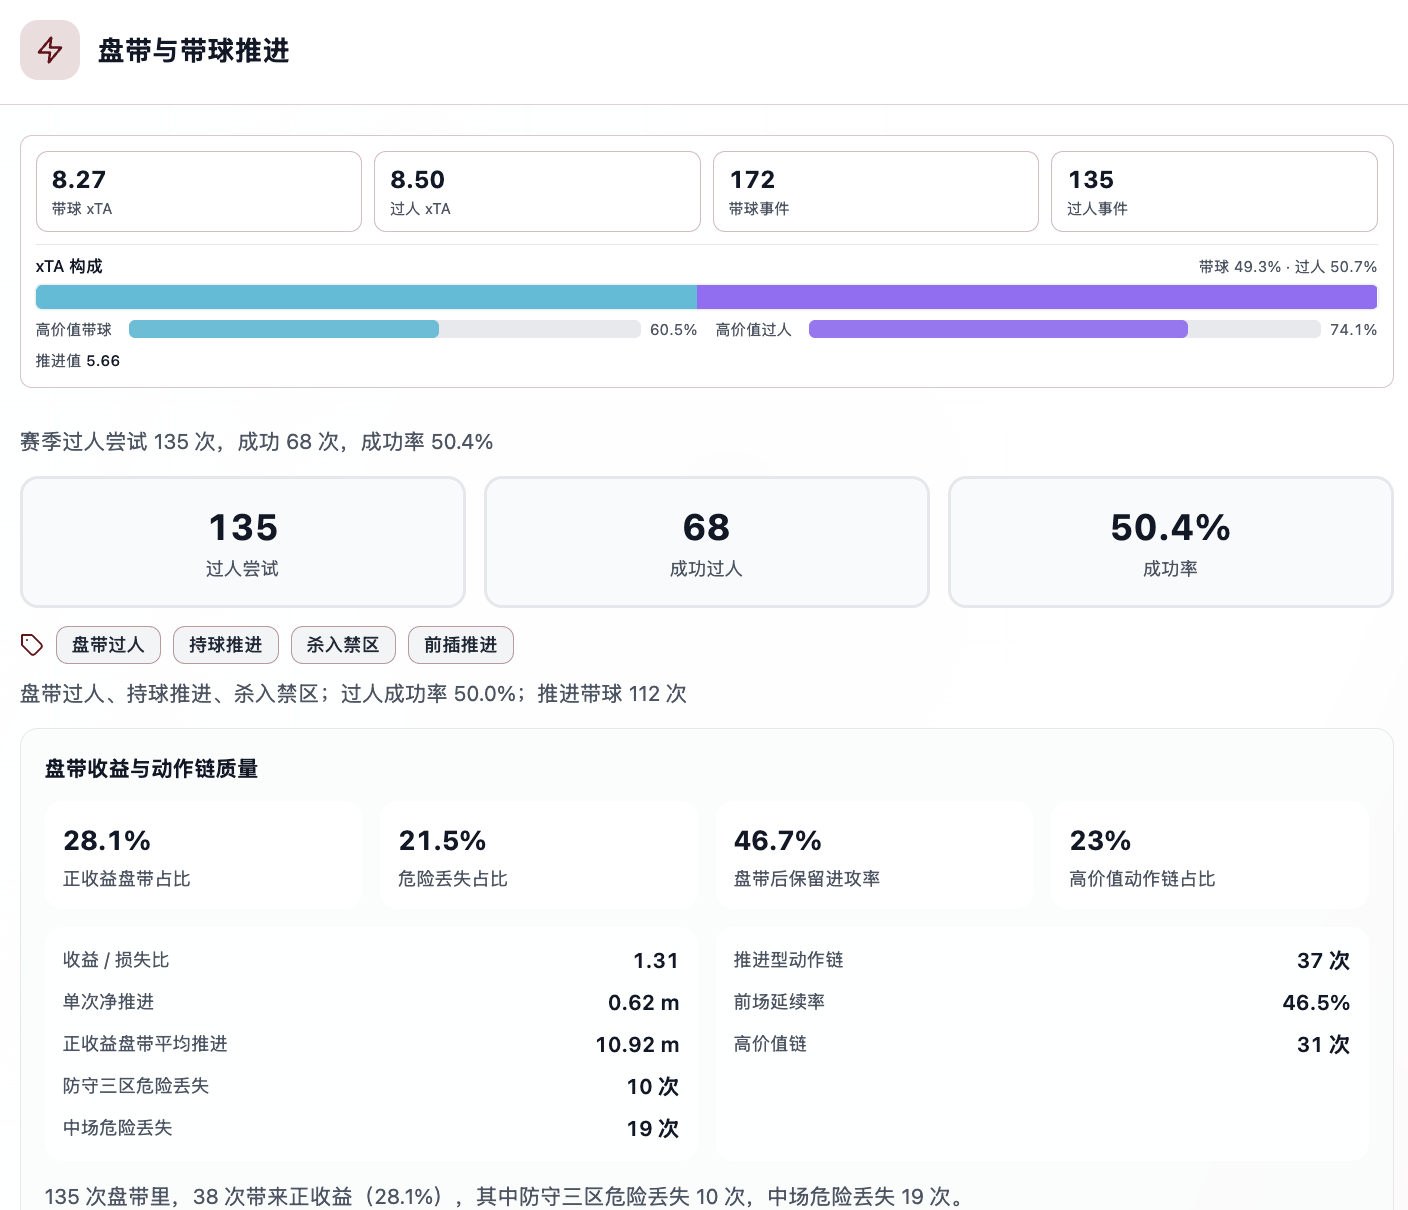This screenshot has width=1408, height=1210.
Task: Select the 盘带过人 tag
Action: tap(108, 645)
